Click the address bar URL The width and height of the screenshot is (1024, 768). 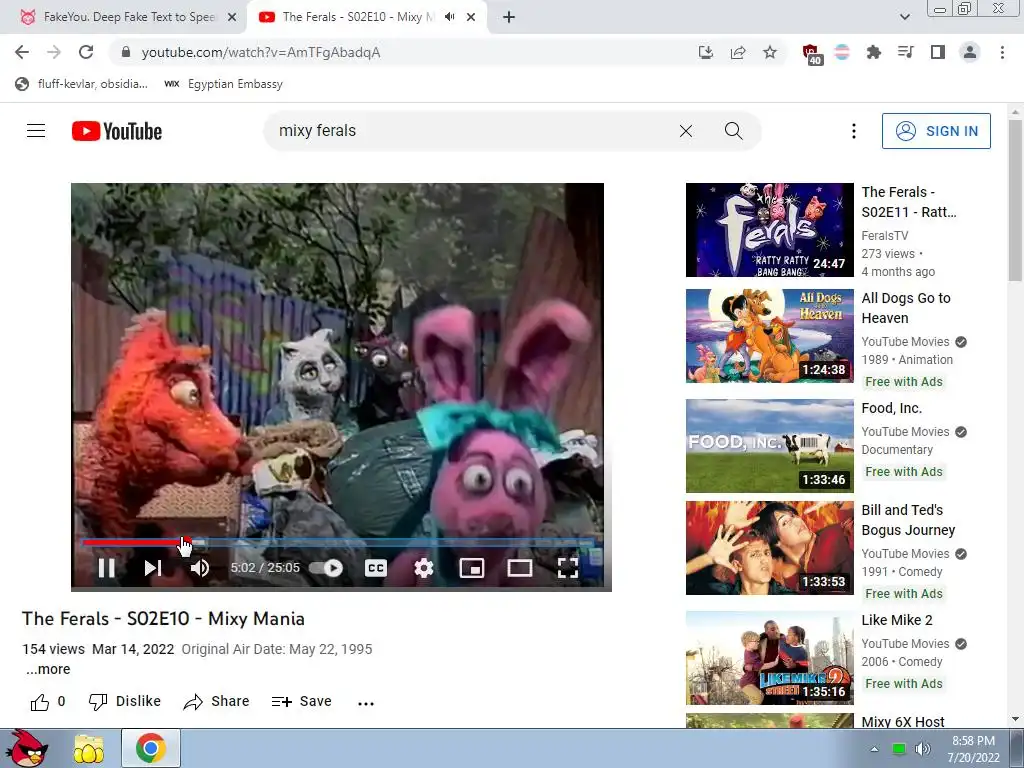click(261, 52)
